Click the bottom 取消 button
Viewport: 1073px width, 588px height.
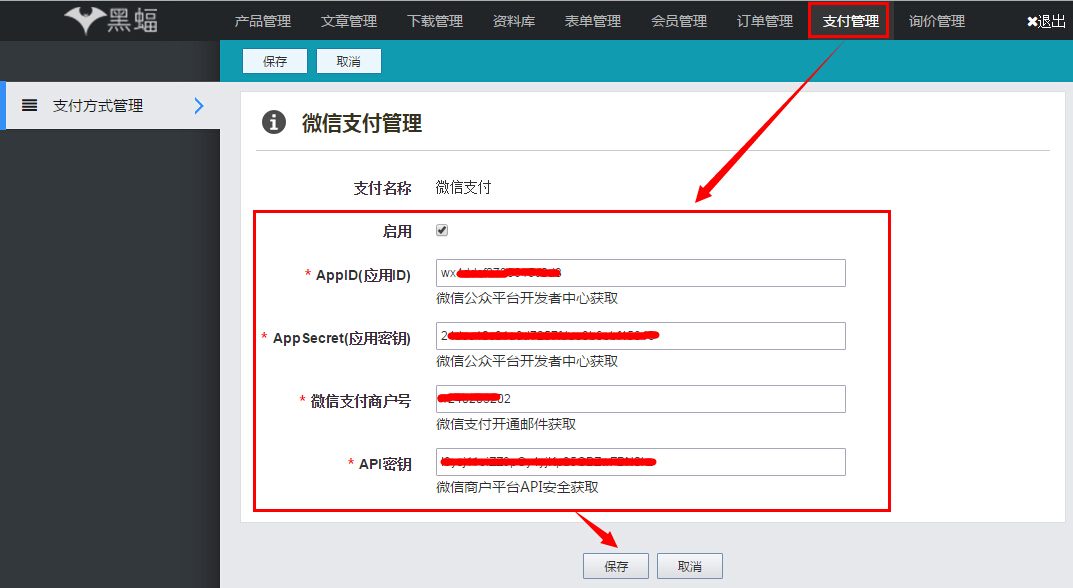(x=690, y=565)
